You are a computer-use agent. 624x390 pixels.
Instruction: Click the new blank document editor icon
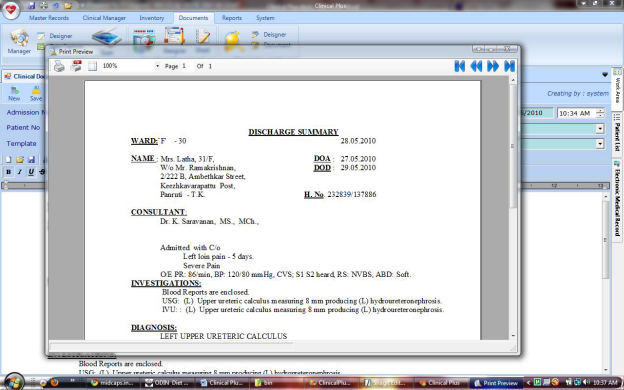coord(8,160)
